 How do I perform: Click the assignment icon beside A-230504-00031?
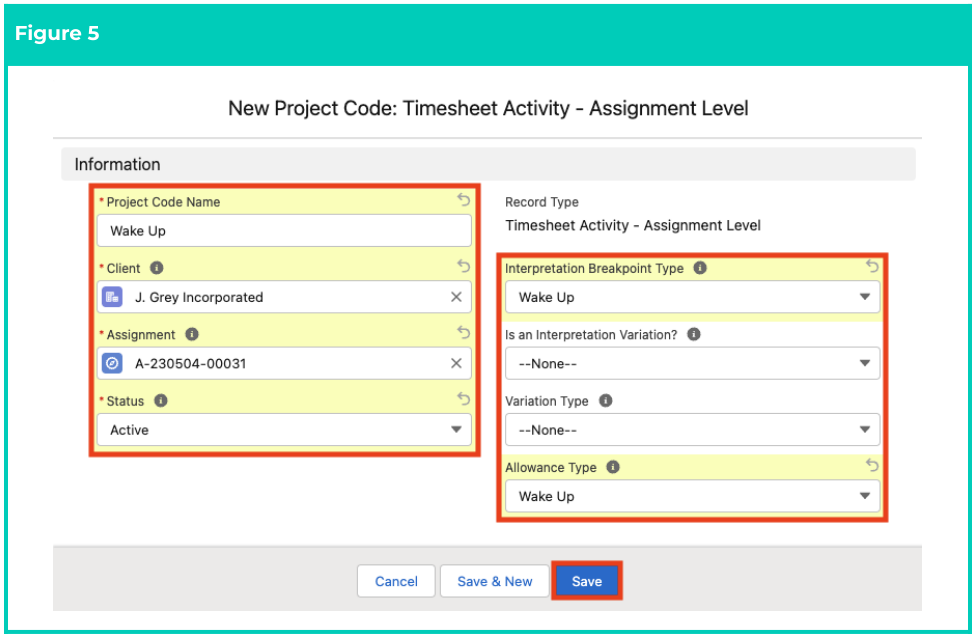[x=112, y=363]
